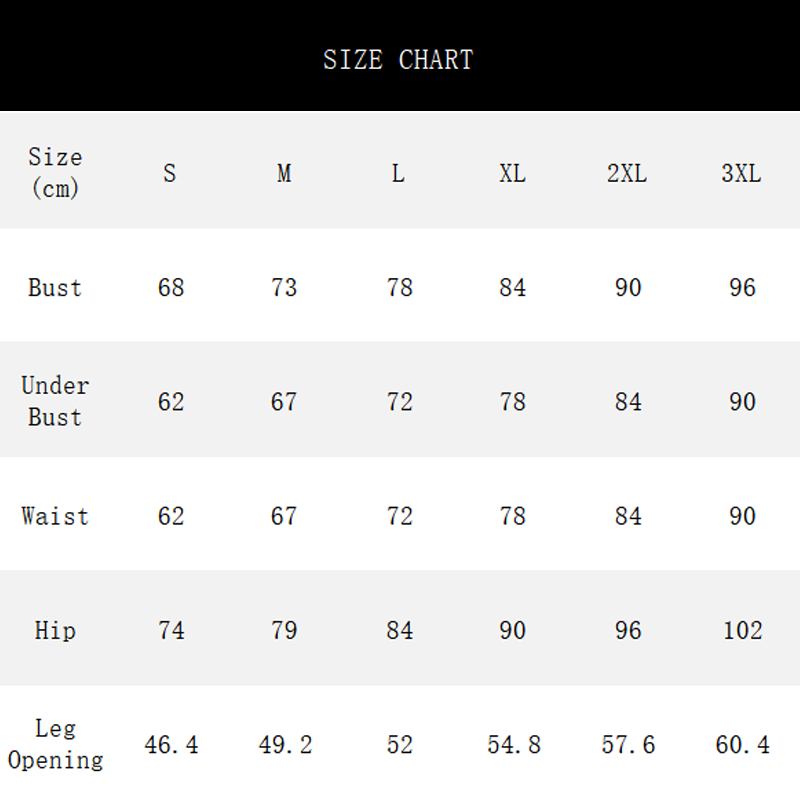The width and height of the screenshot is (800, 800).
Task: Click Bust value 96 for size 3XL
Action: 742,288
